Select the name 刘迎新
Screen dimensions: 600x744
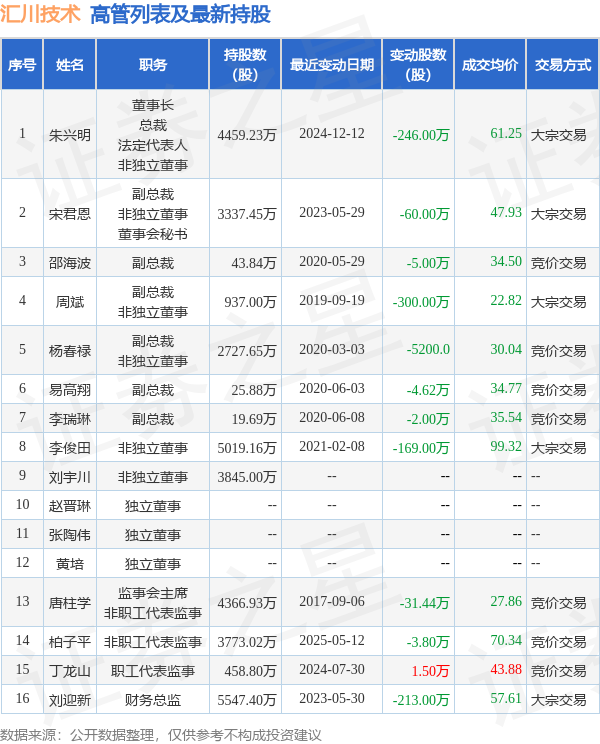(x=70, y=700)
